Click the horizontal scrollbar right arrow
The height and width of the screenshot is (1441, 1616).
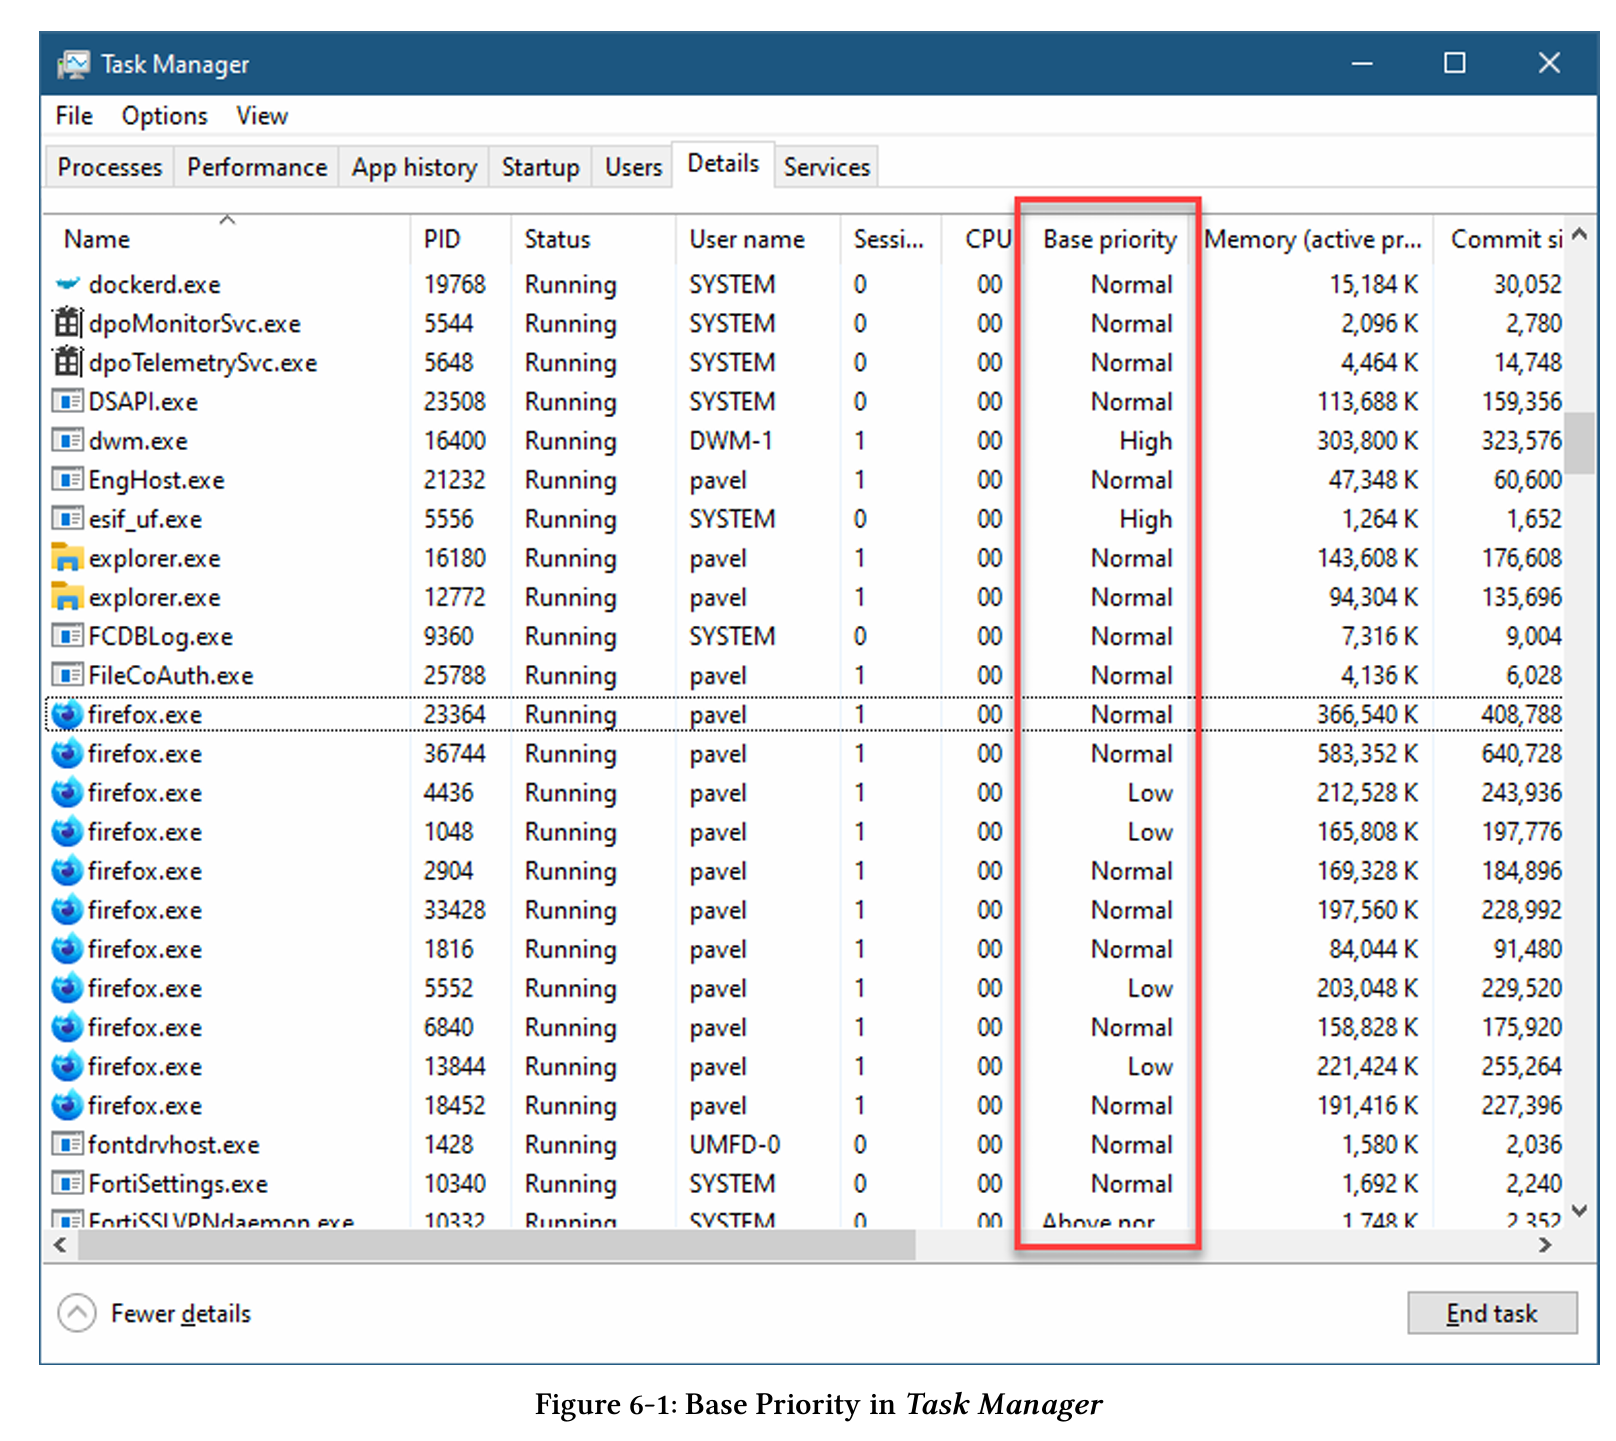coord(1545,1245)
